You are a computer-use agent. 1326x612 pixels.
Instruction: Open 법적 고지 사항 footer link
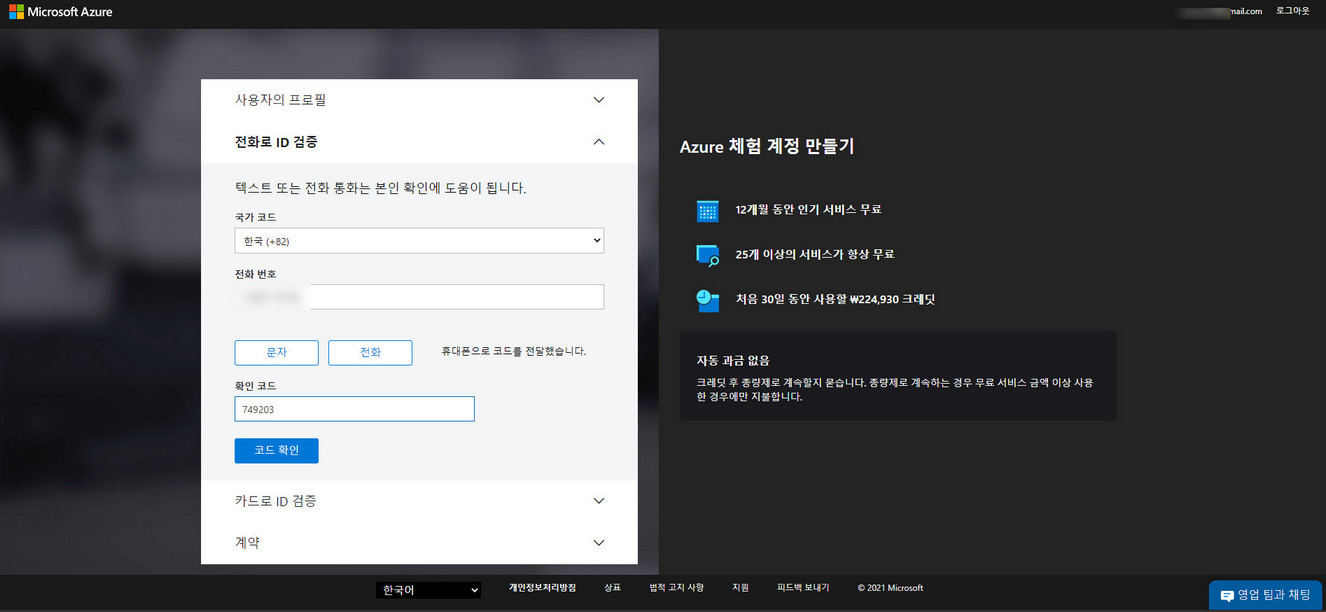(677, 588)
